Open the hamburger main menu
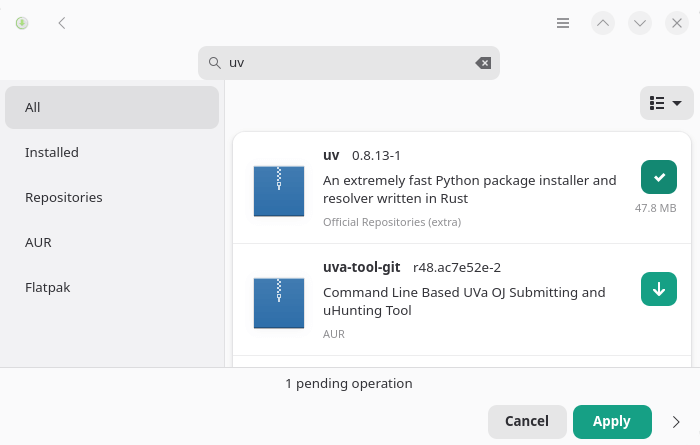Image resolution: width=700 pixels, height=445 pixels. pos(563,23)
